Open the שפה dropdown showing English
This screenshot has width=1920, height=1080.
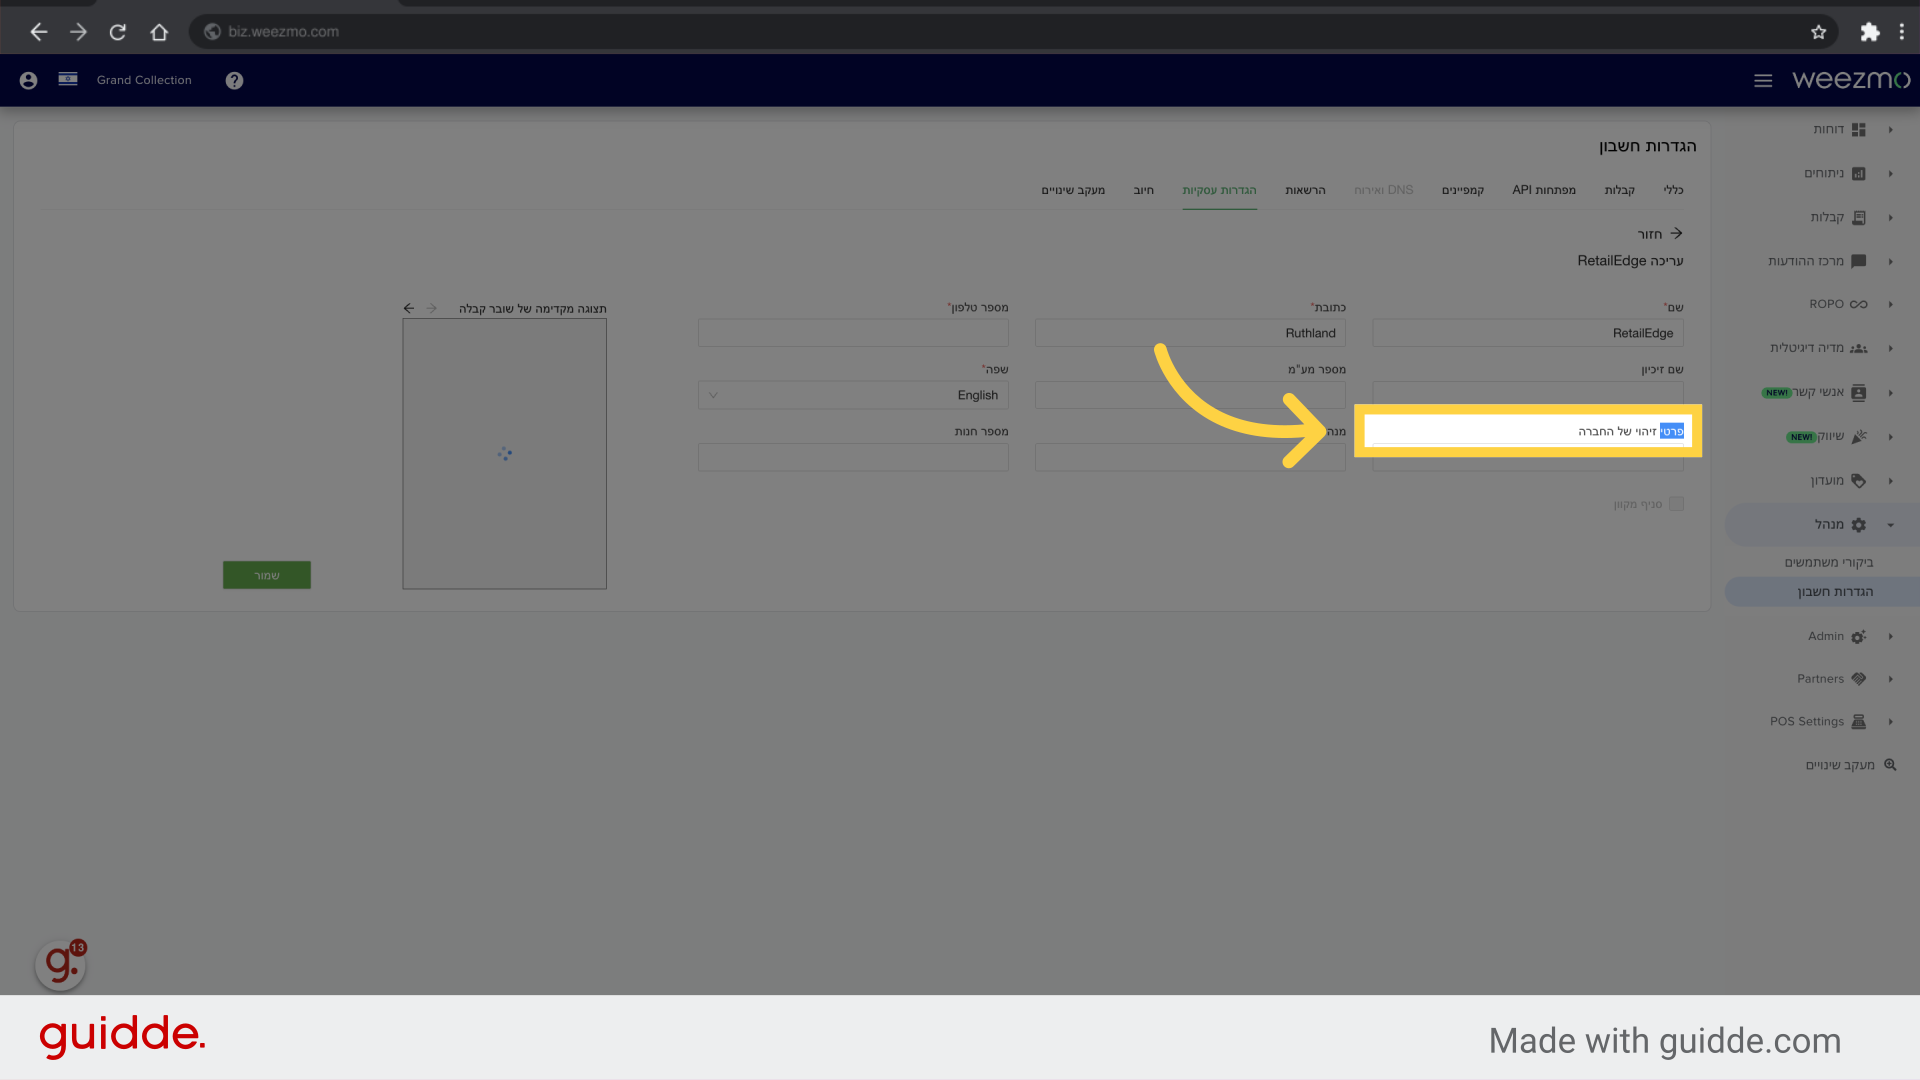[x=853, y=395]
